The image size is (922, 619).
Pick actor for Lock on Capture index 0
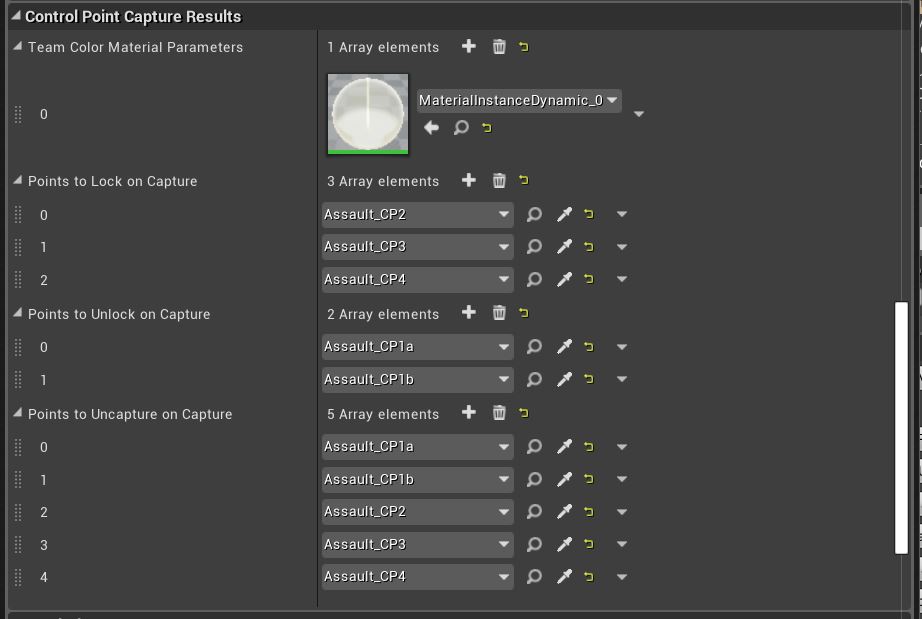(x=564, y=215)
